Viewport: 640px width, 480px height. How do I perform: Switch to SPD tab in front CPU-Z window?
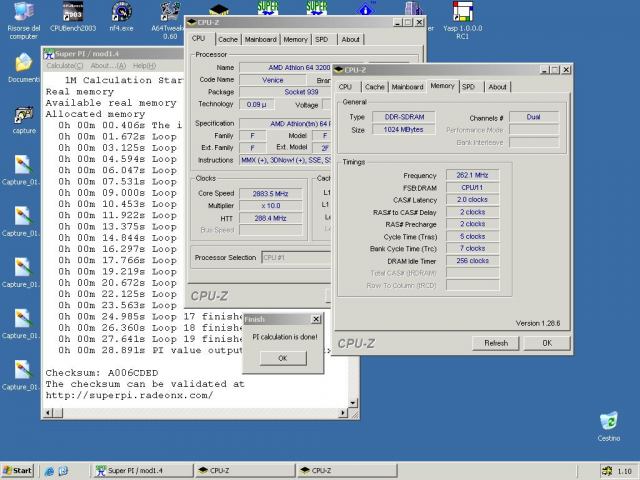(x=469, y=87)
